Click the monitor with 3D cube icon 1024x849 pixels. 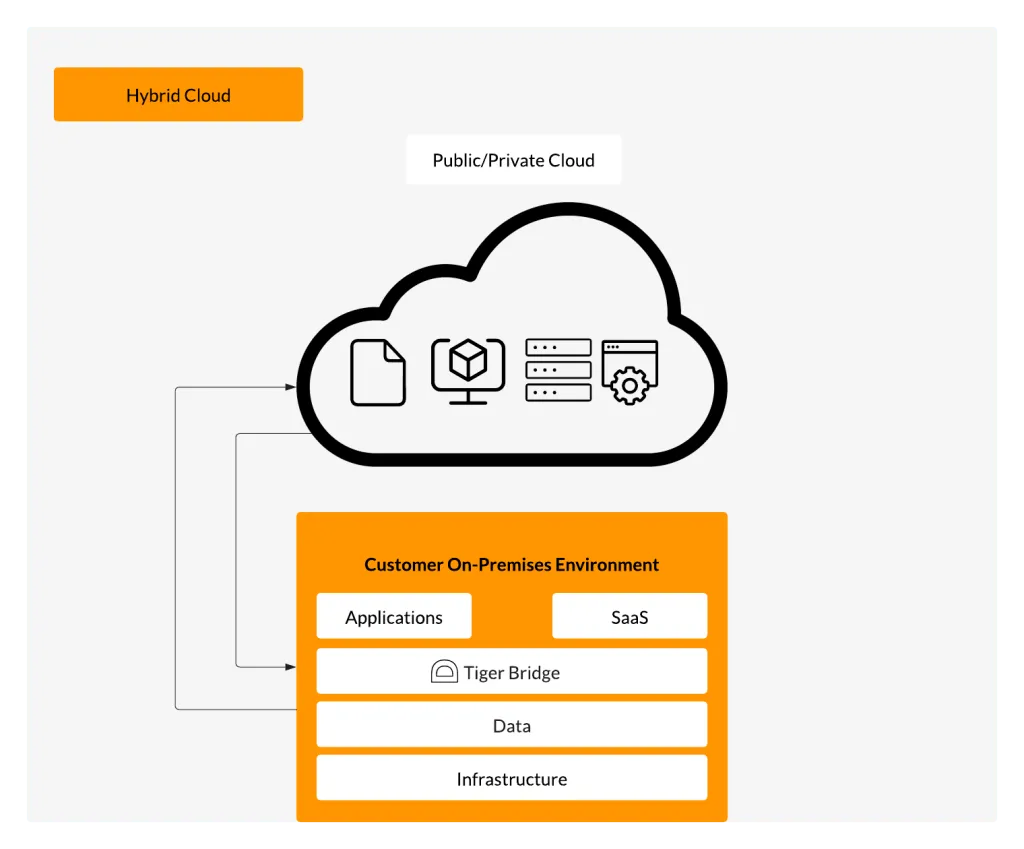(x=468, y=372)
